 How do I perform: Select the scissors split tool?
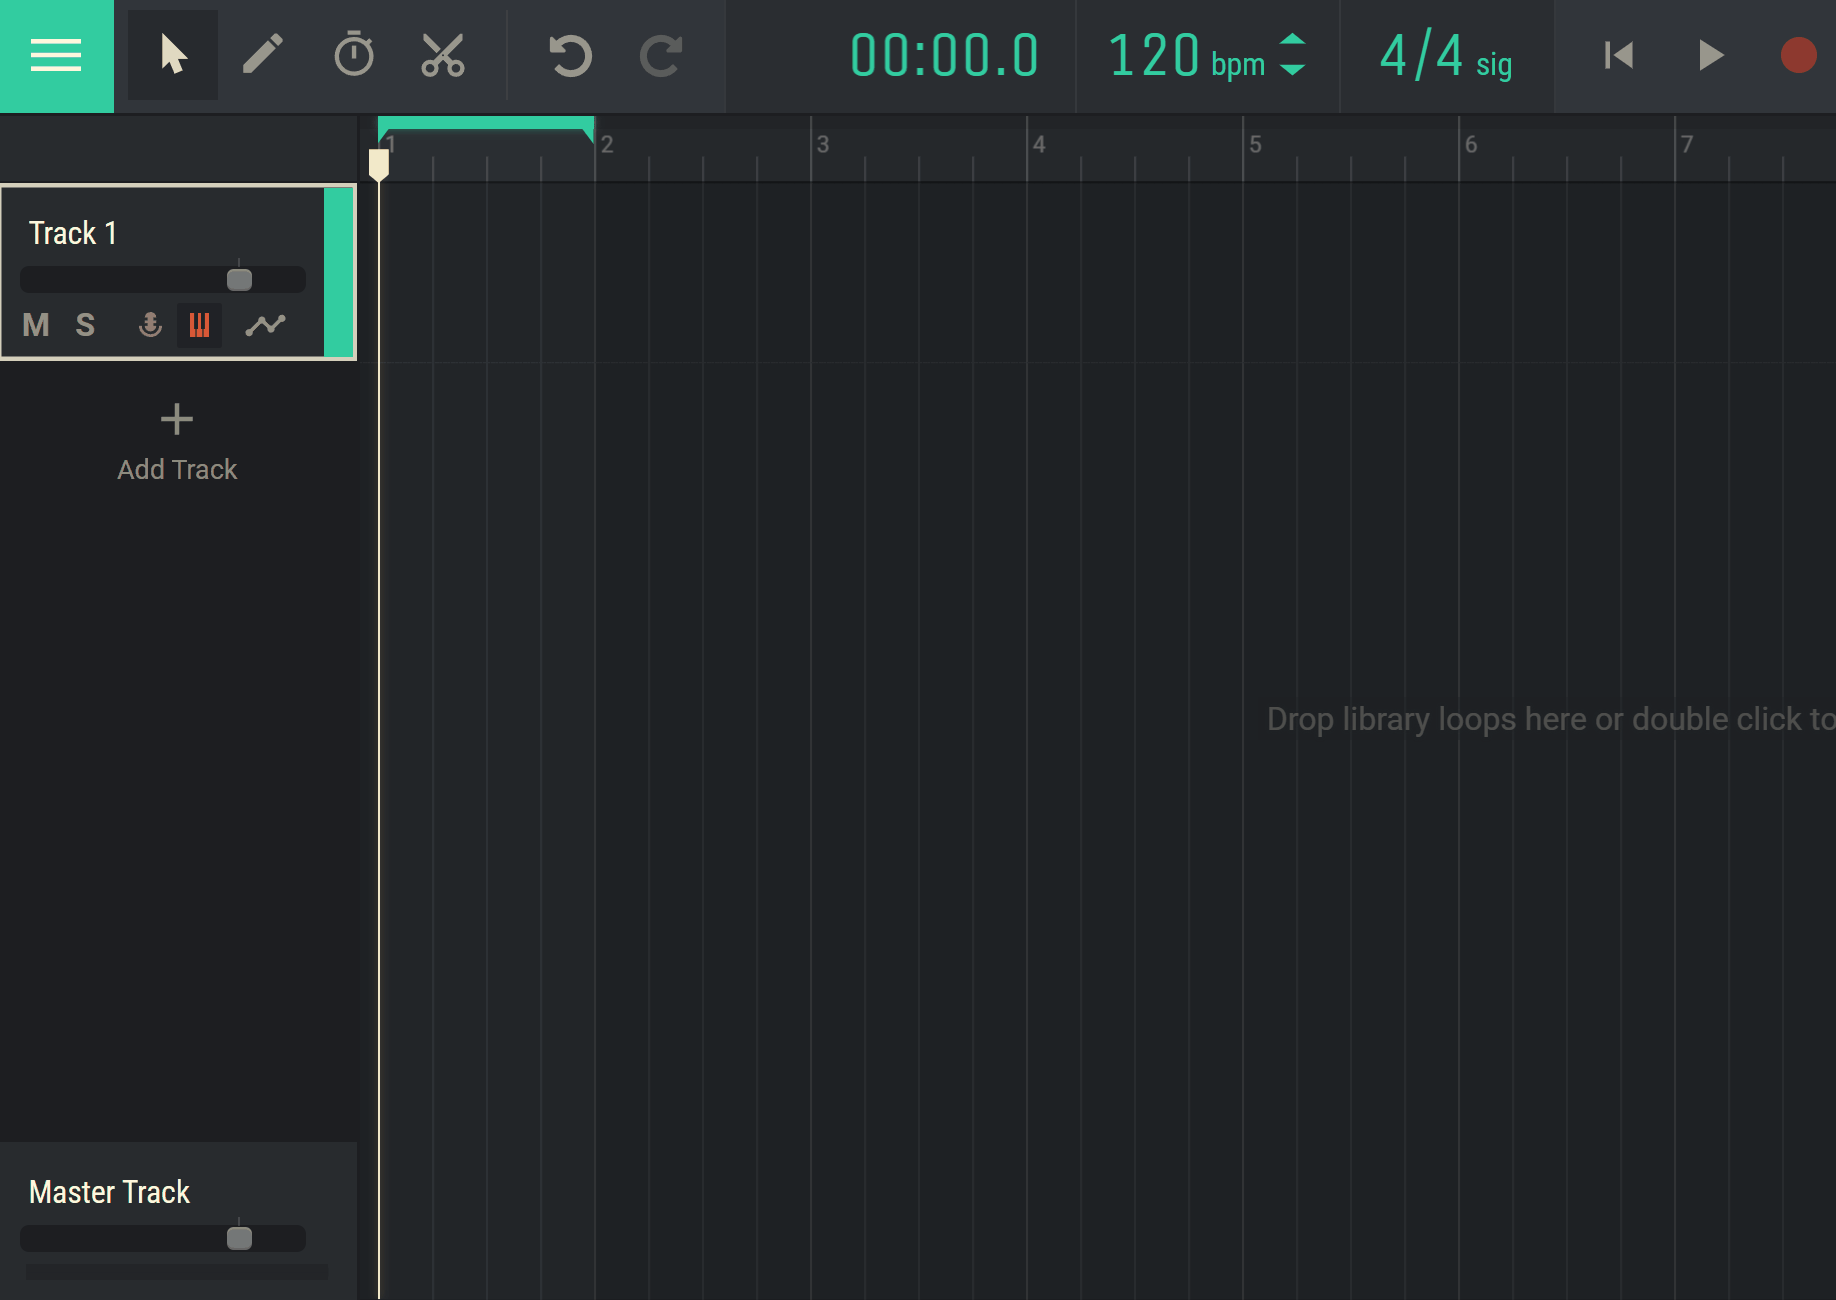(443, 55)
